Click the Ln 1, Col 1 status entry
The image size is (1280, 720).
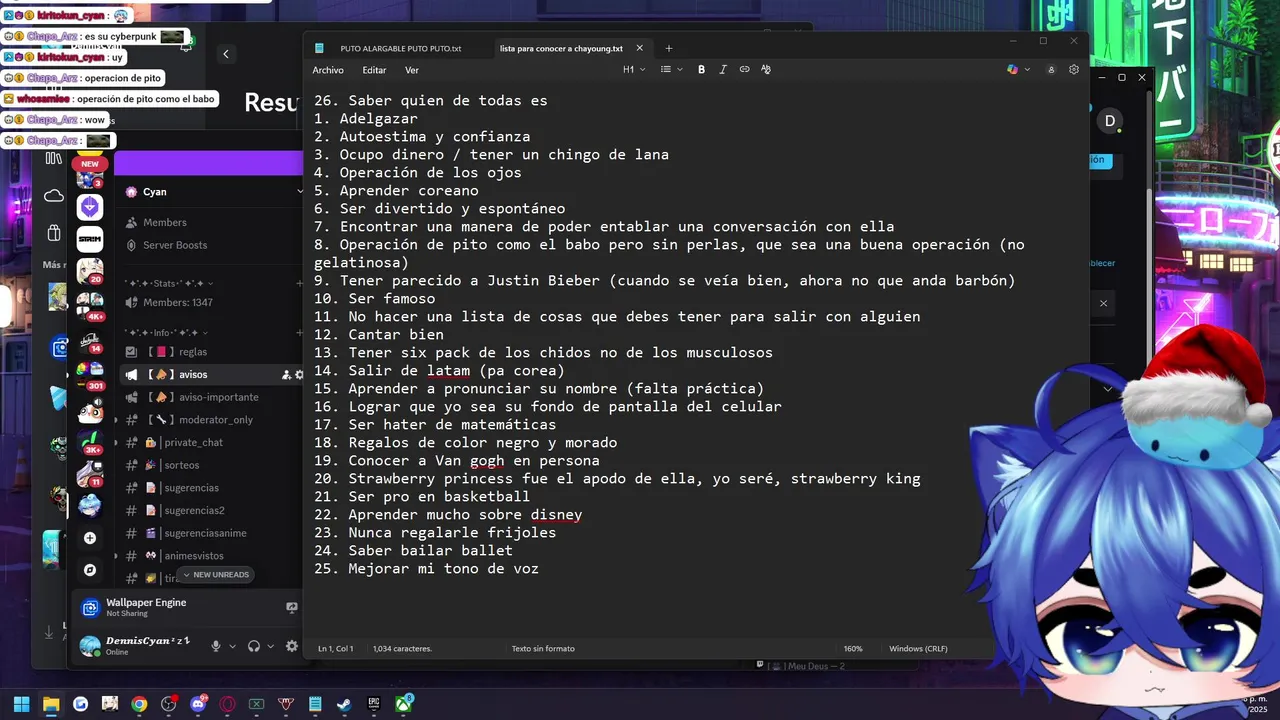click(335, 649)
